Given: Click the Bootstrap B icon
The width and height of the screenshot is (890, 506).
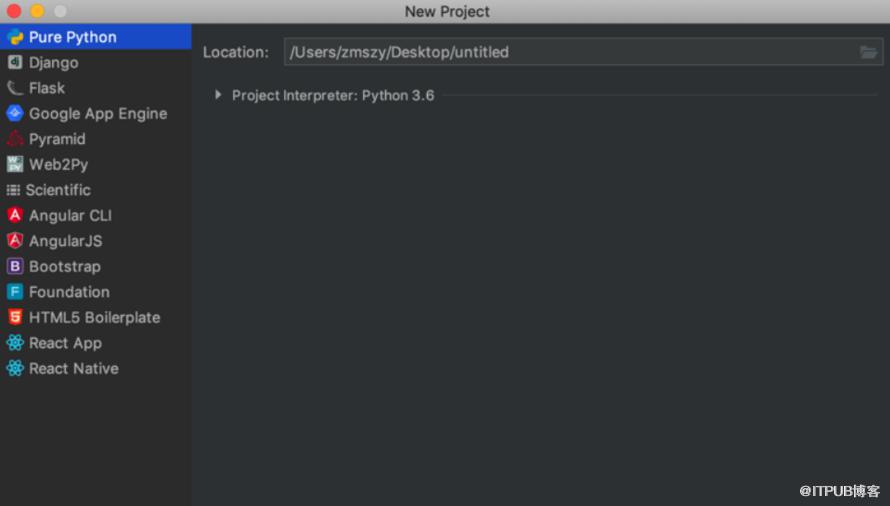Looking at the screenshot, I should (x=15, y=266).
